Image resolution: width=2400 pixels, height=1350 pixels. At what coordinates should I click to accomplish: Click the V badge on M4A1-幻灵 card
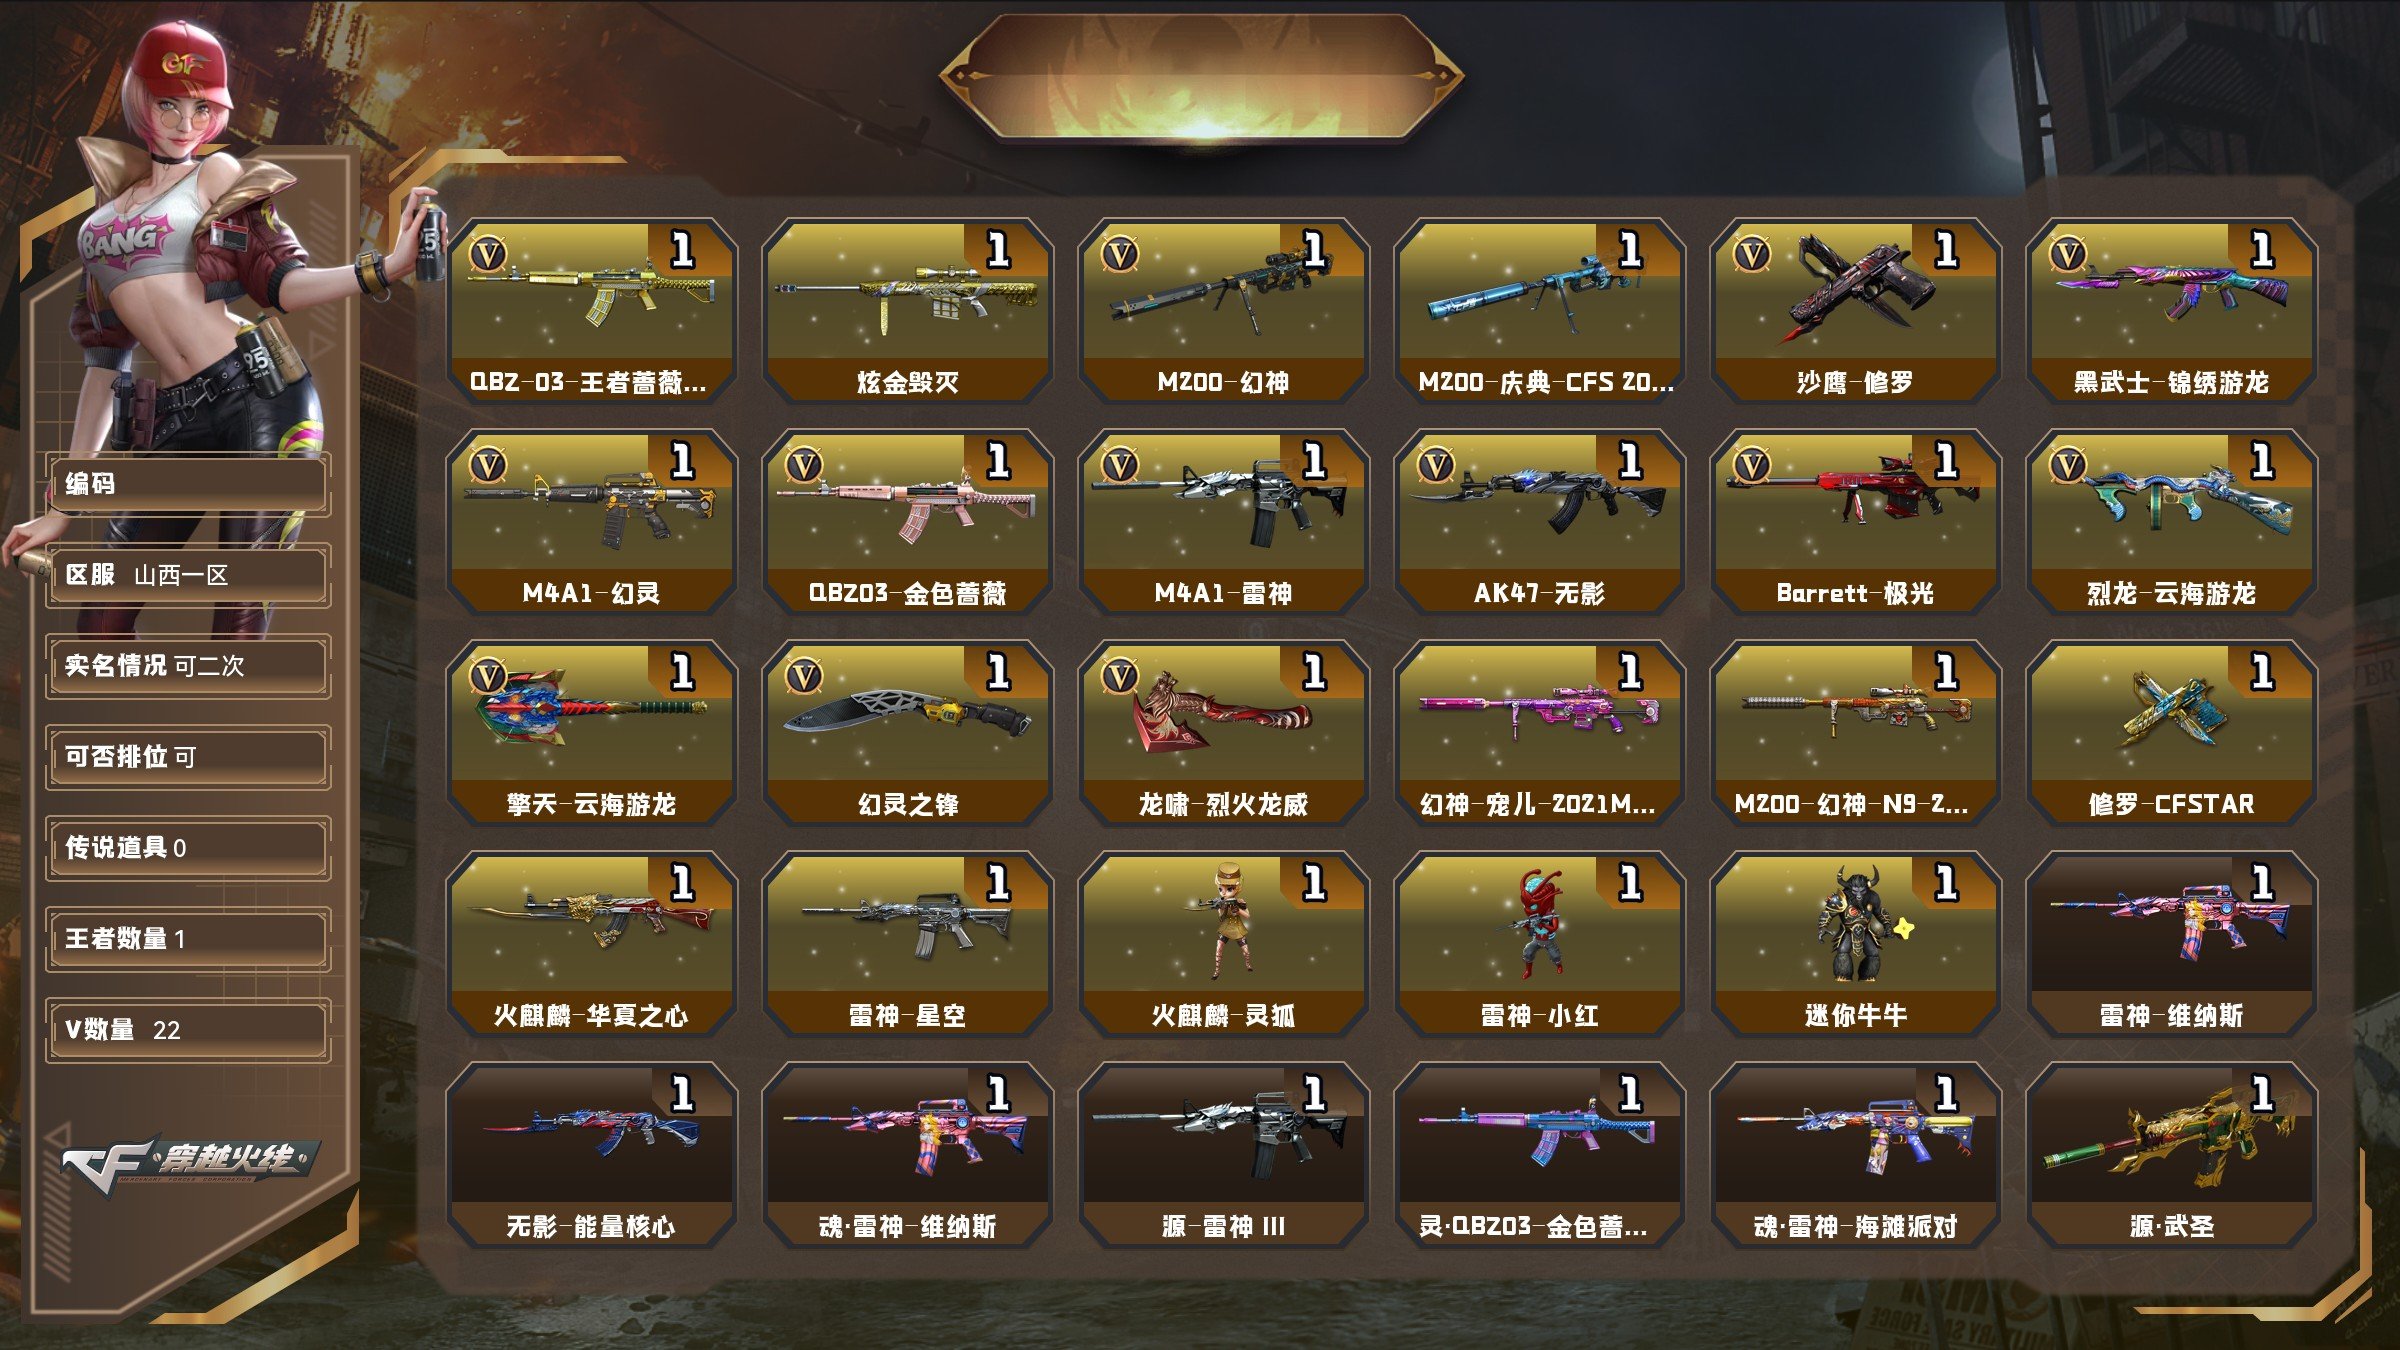pos(488,465)
